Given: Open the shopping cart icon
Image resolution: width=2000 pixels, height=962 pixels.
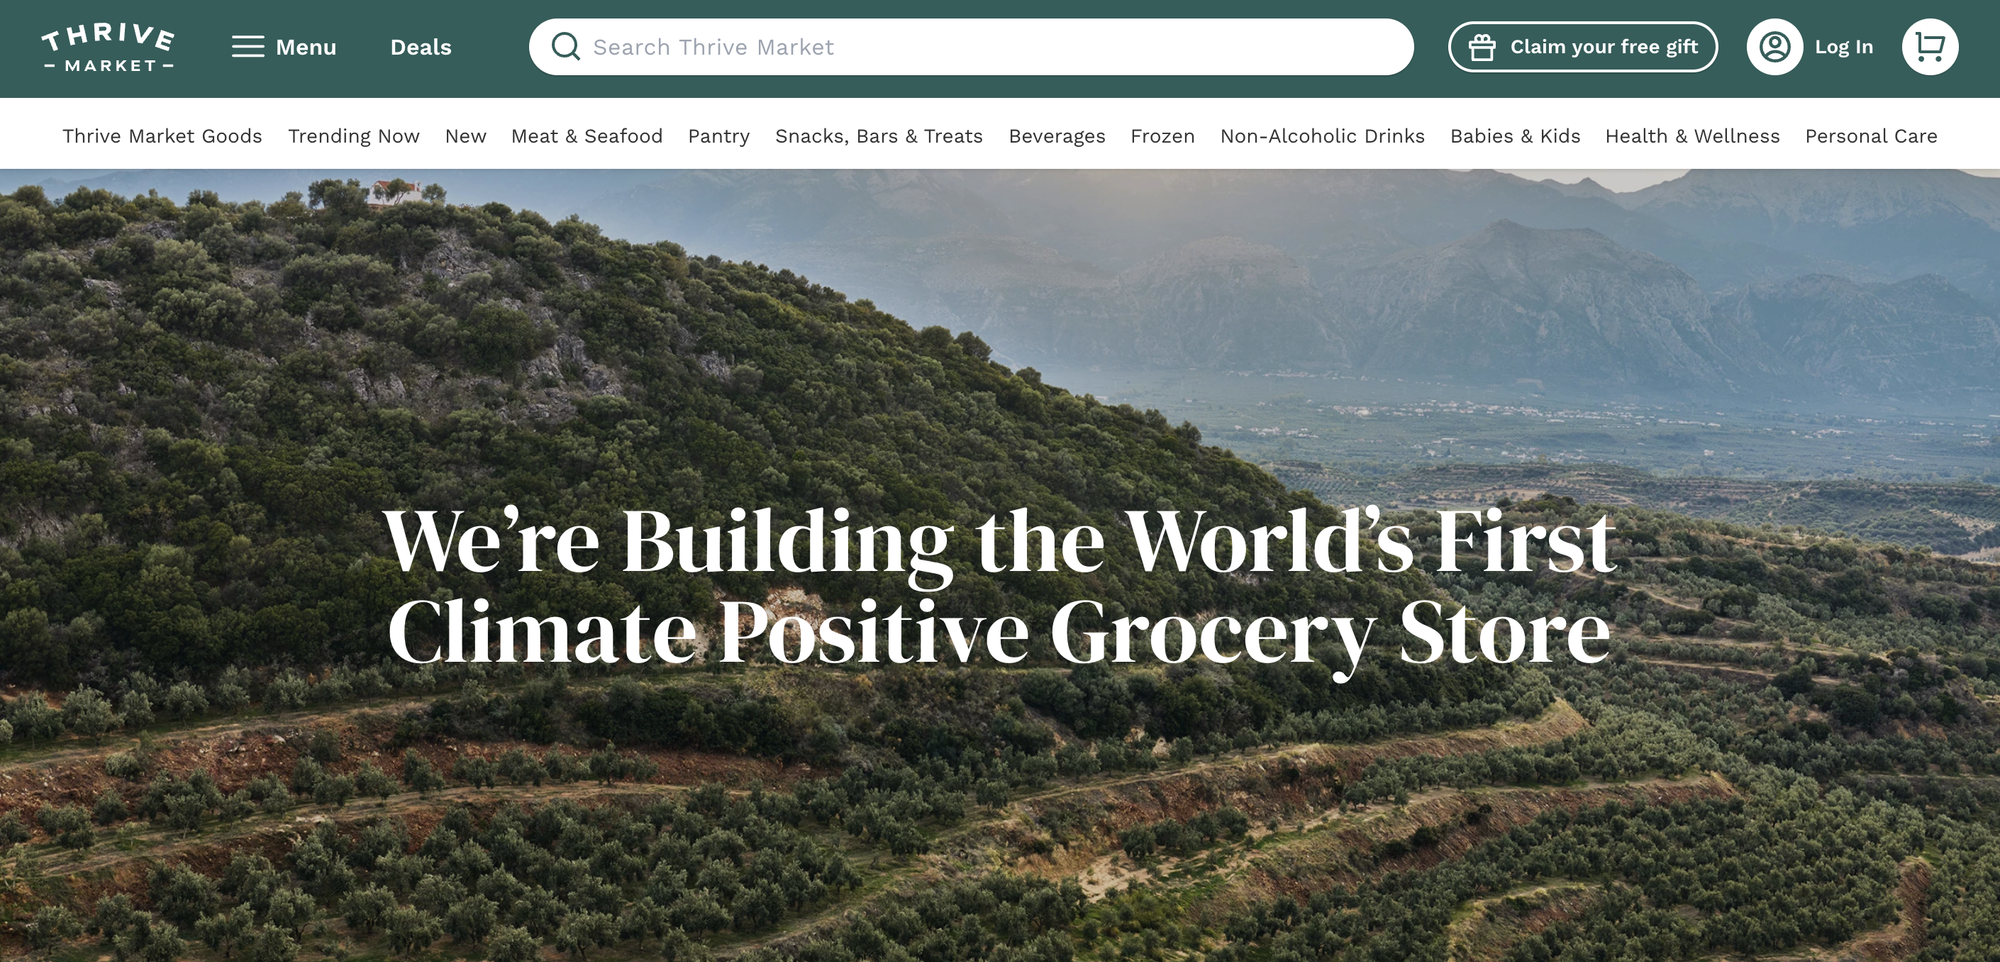Looking at the screenshot, I should [x=1930, y=47].
